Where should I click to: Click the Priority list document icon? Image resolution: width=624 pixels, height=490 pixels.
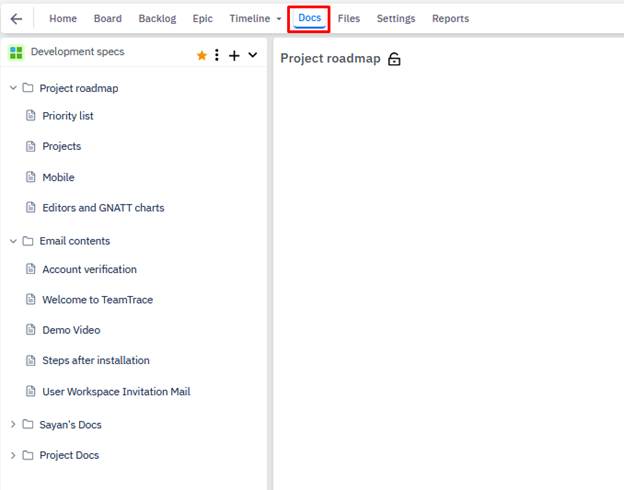(x=31, y=115)
